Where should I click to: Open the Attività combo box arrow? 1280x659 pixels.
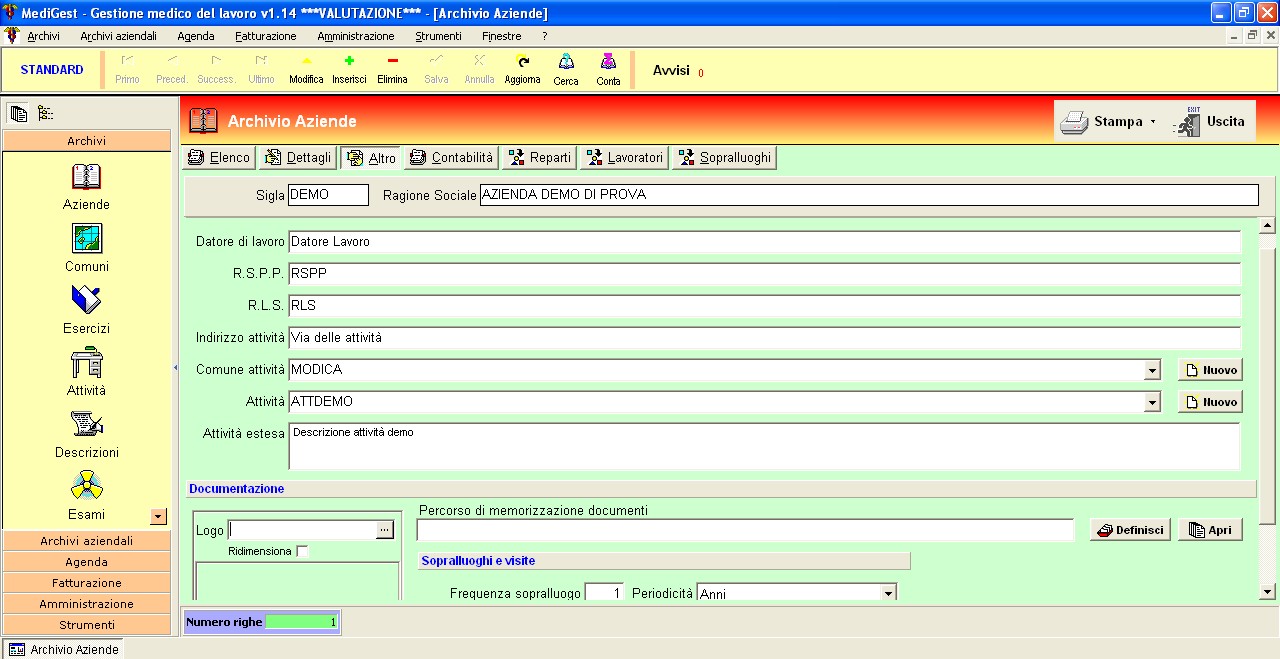(x=1153, y=402)
